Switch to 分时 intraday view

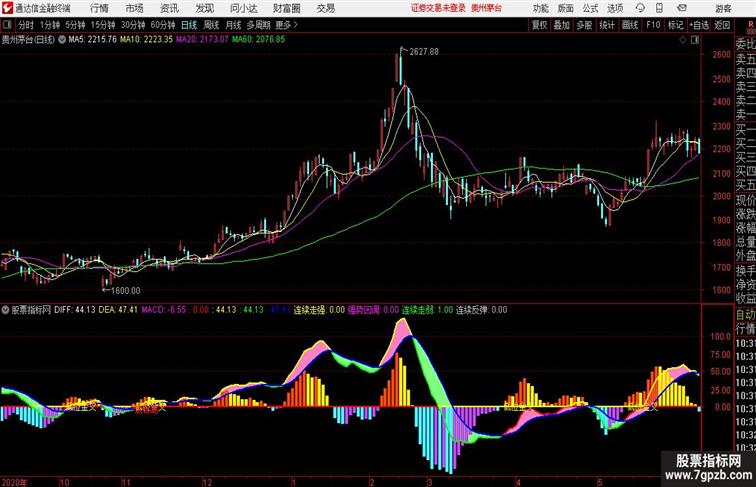tap(26, 25)
